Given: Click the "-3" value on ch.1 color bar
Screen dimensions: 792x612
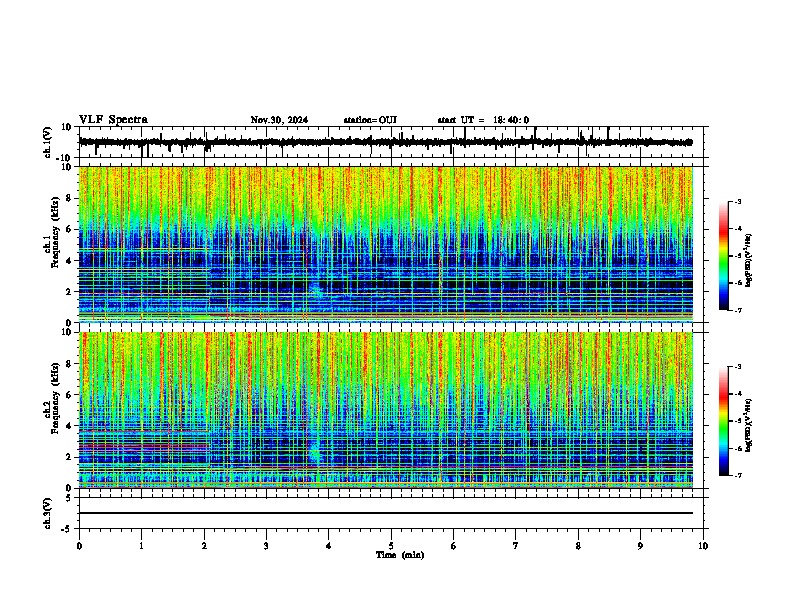Looking at the screenshot, I should click(737, 201).
